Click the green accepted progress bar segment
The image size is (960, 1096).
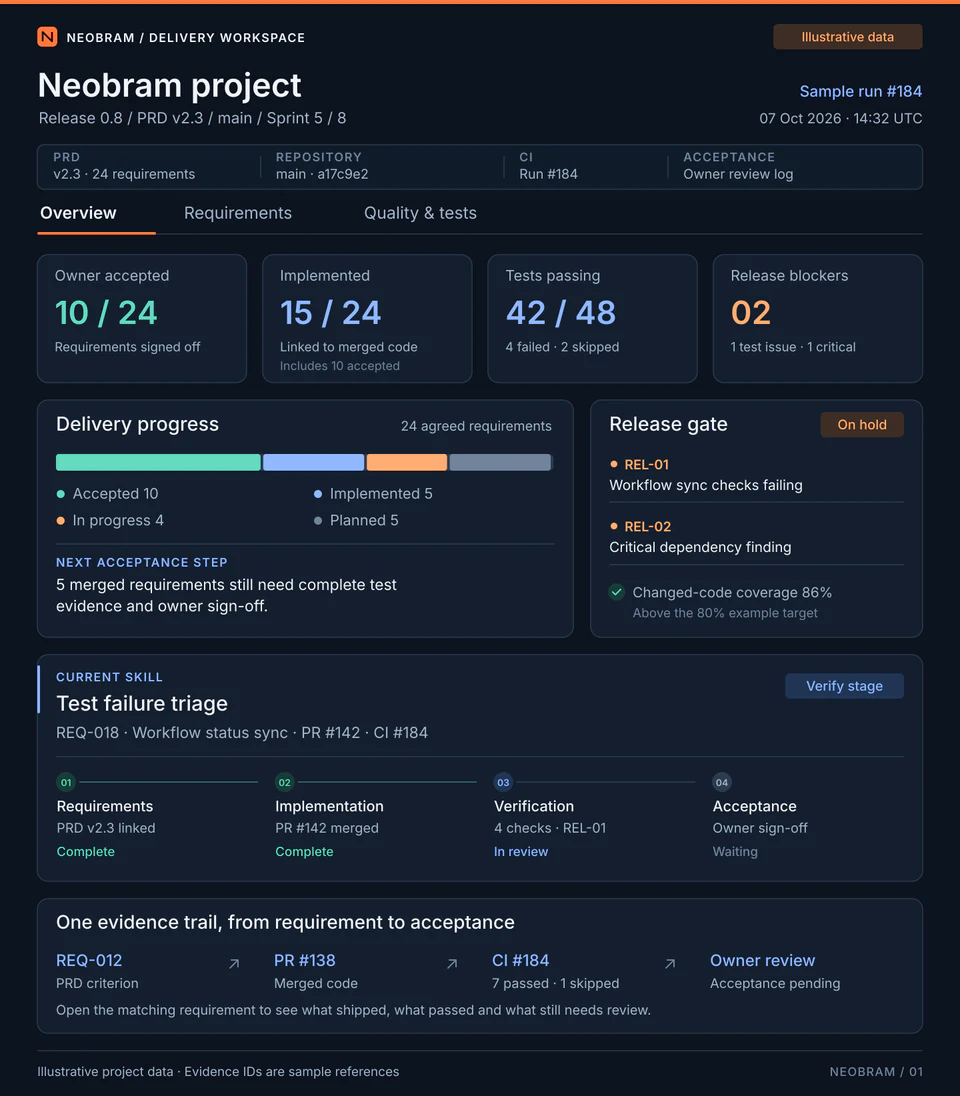(158, 462)
